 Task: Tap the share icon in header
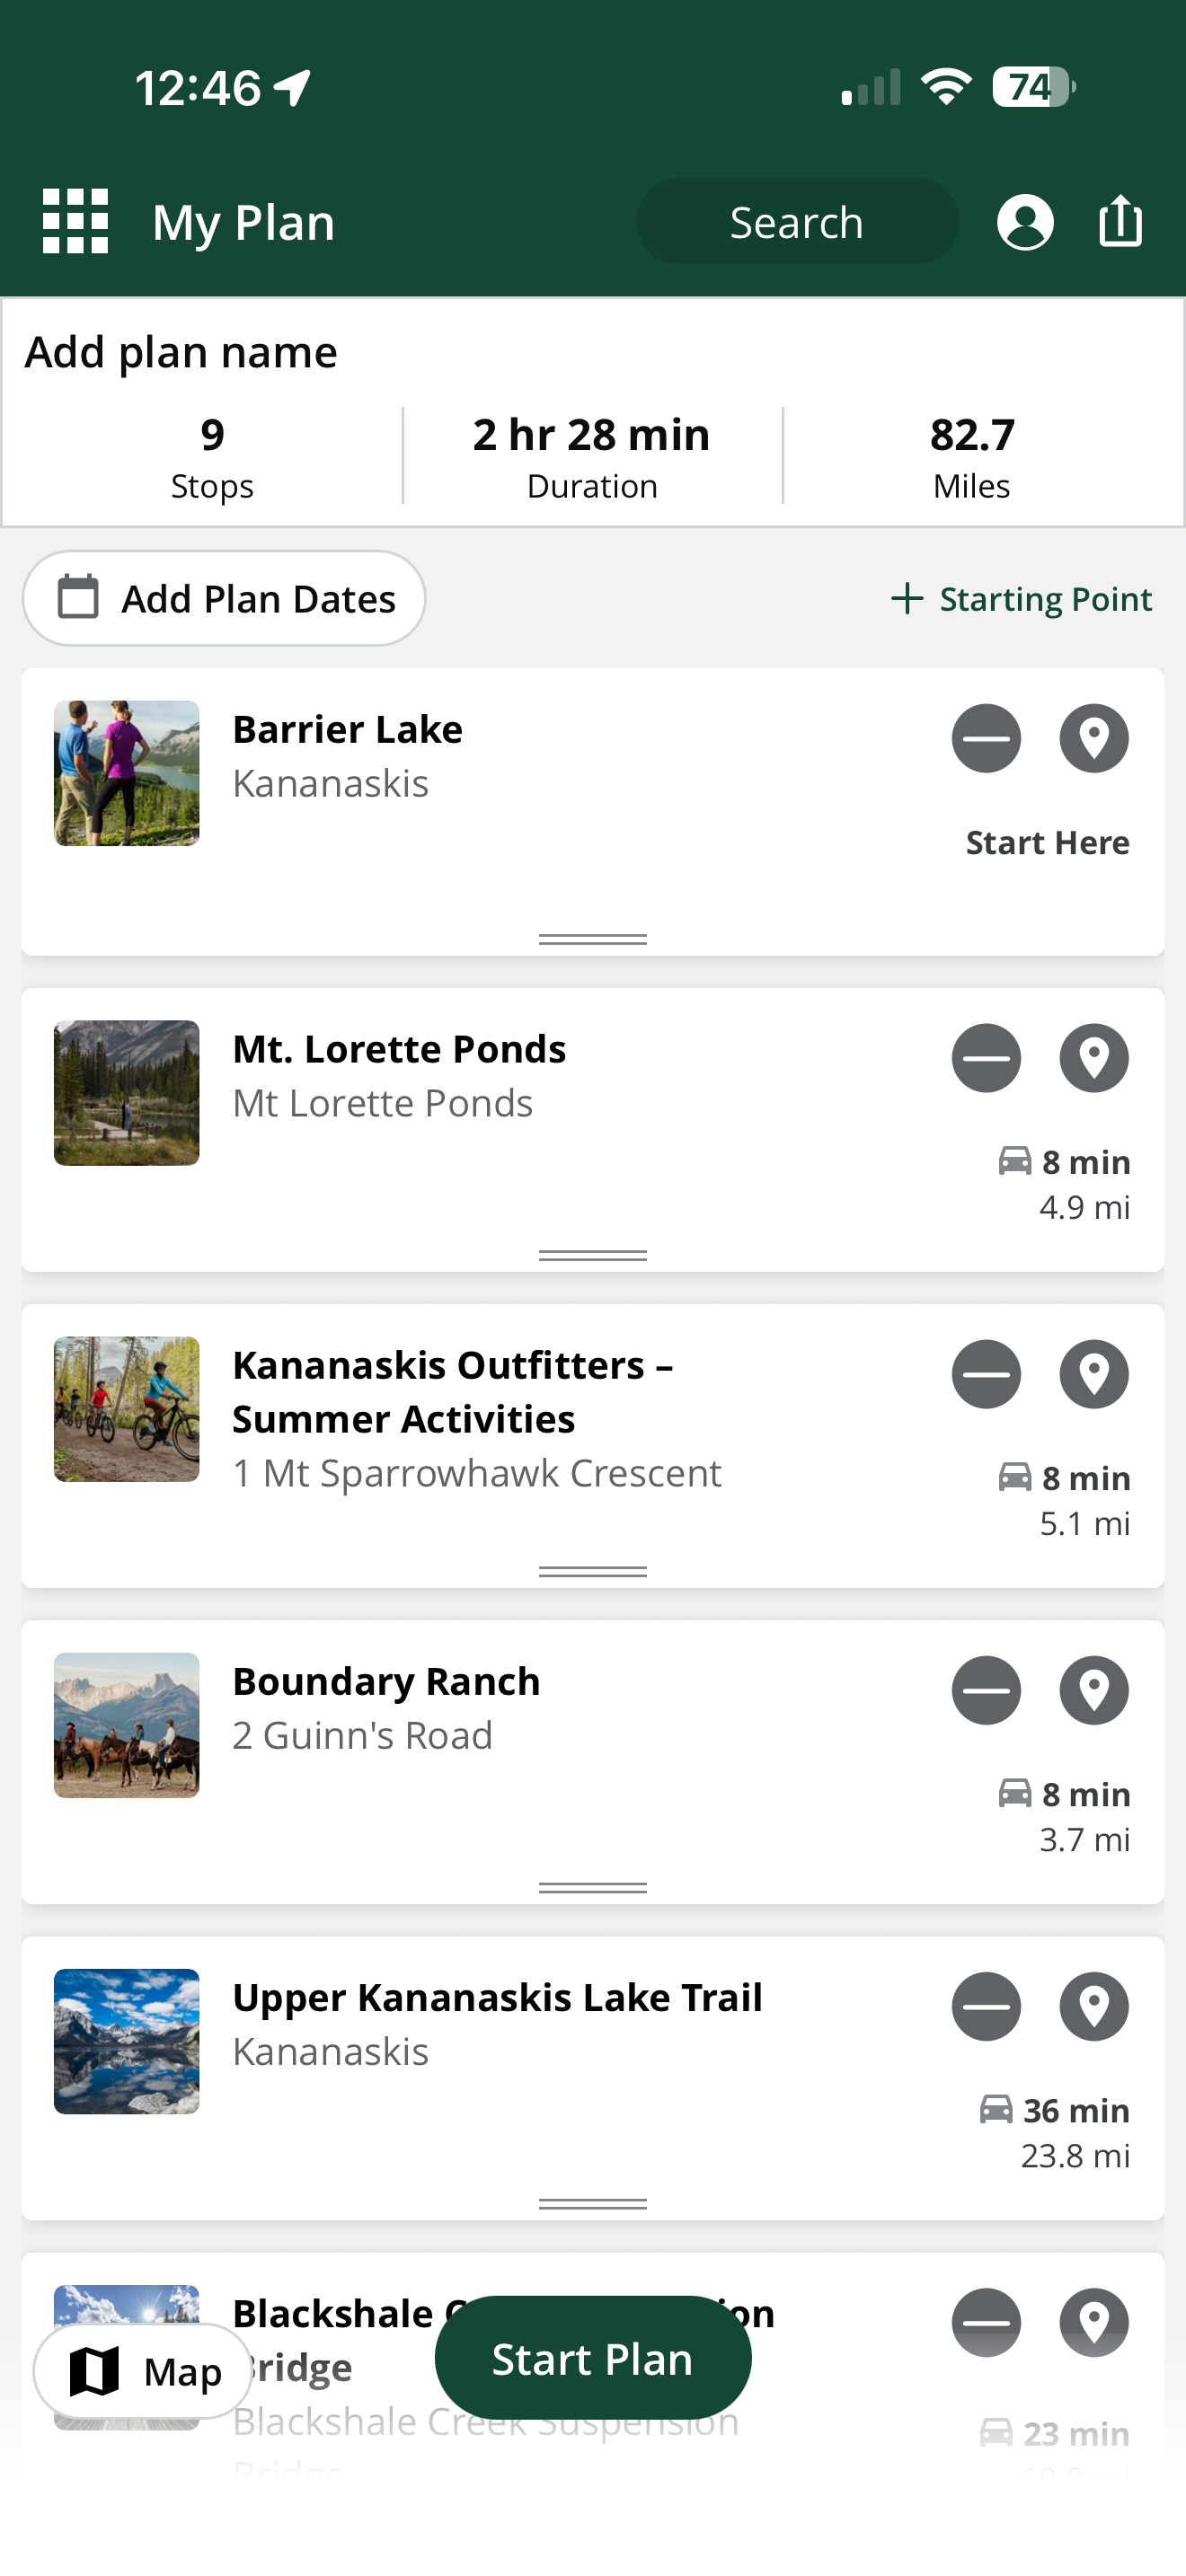[x=1120, y=220]
